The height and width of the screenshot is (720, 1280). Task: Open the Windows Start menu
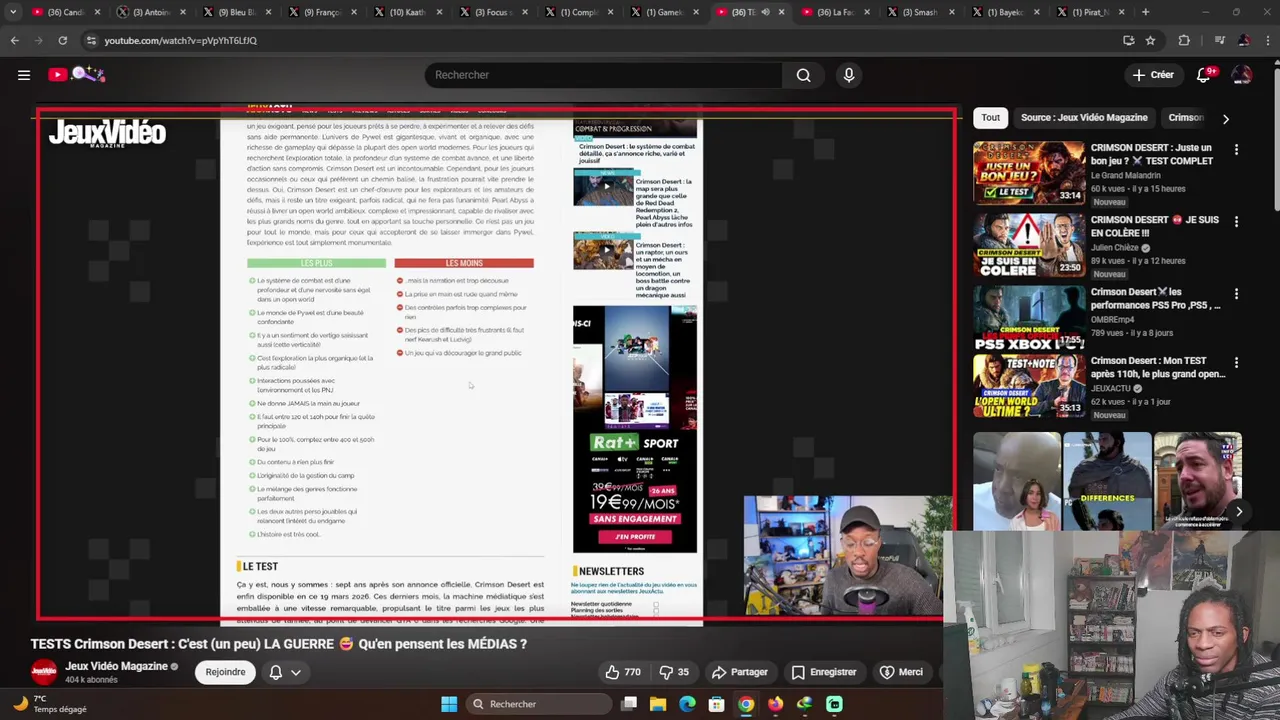coord(449,704)
